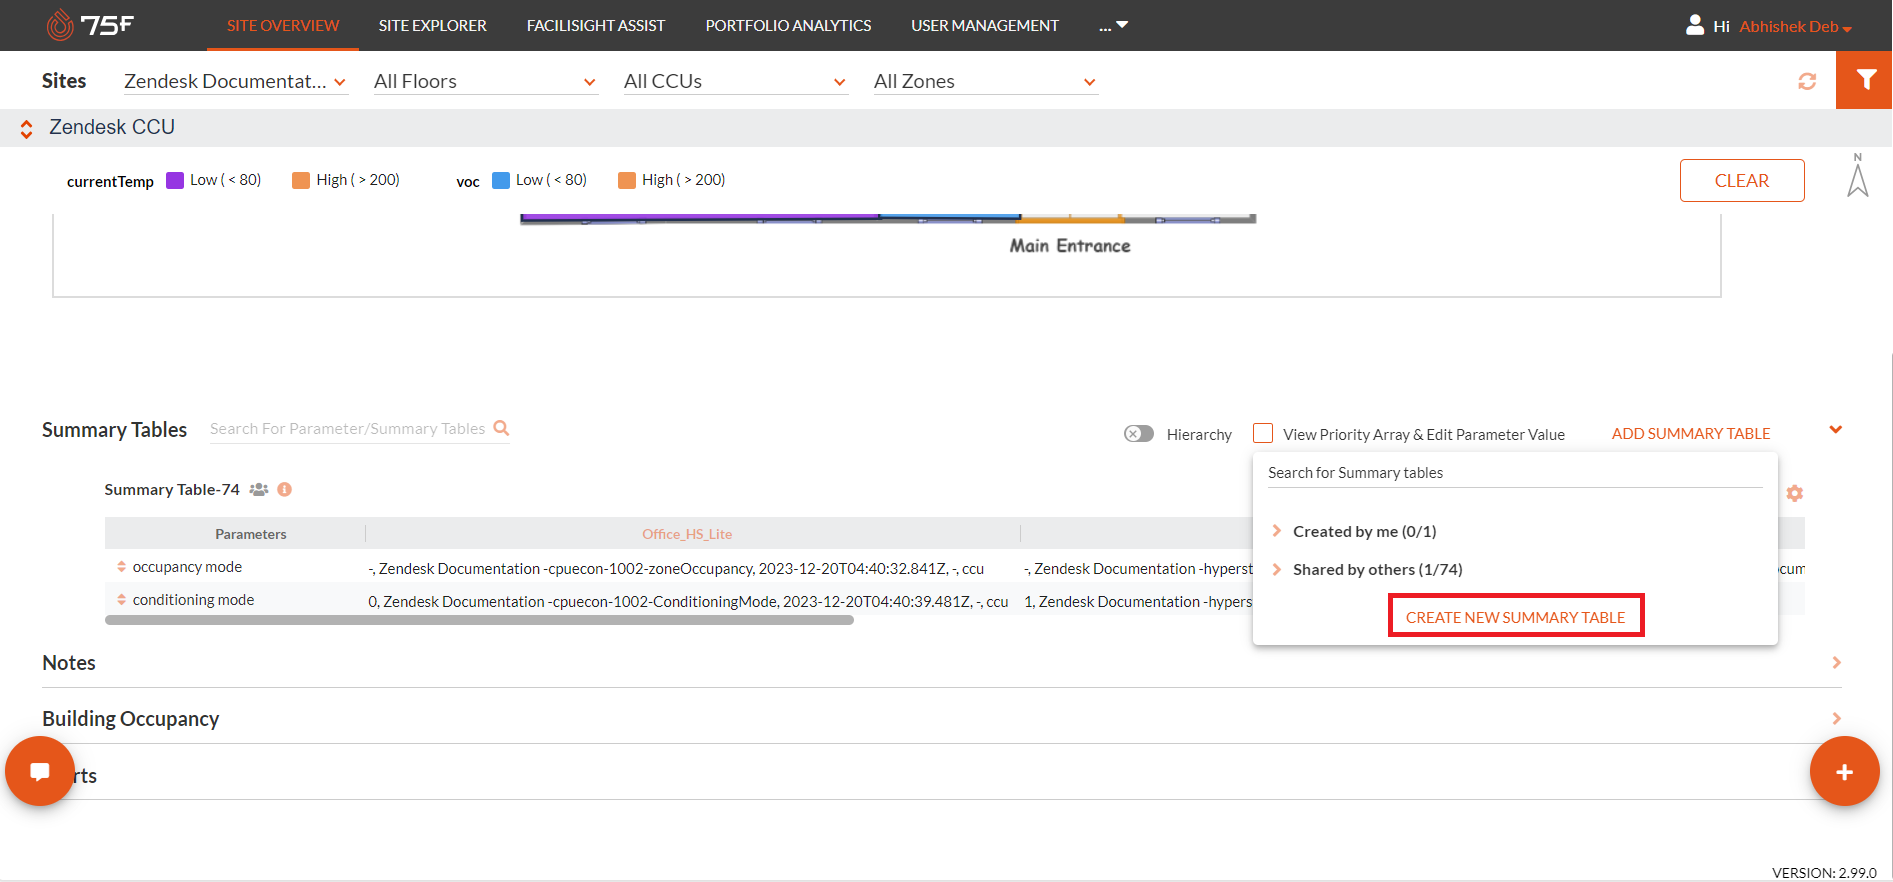This screenshot has height=882, width=1893.
Task: Check View Priority Array checkbox
Action: tap(1263, 433)
